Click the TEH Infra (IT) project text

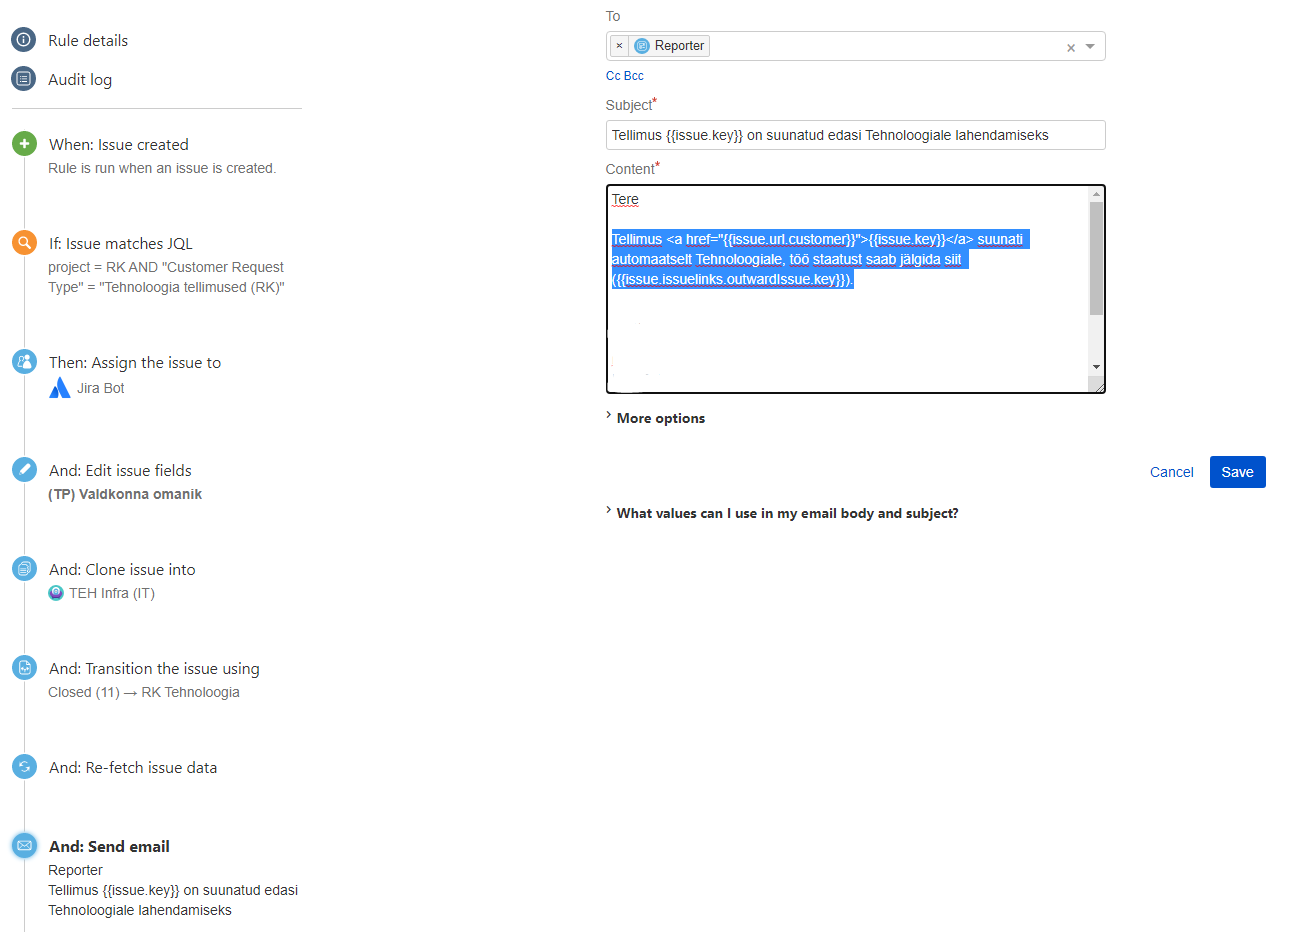point(112,593)
